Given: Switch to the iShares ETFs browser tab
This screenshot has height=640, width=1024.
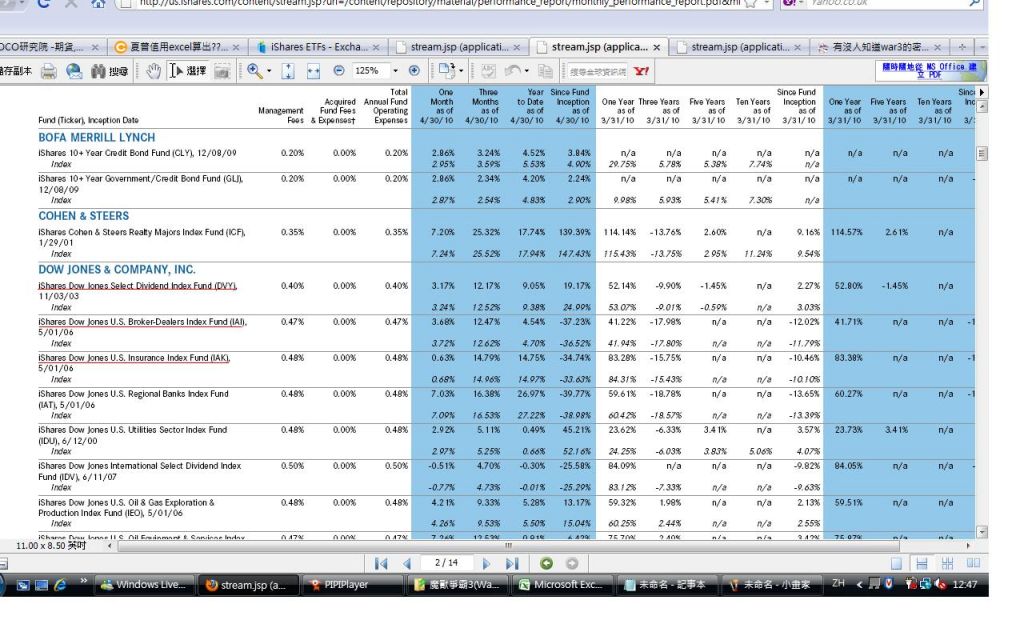Looking at the screenshot, I should point(318,47).
